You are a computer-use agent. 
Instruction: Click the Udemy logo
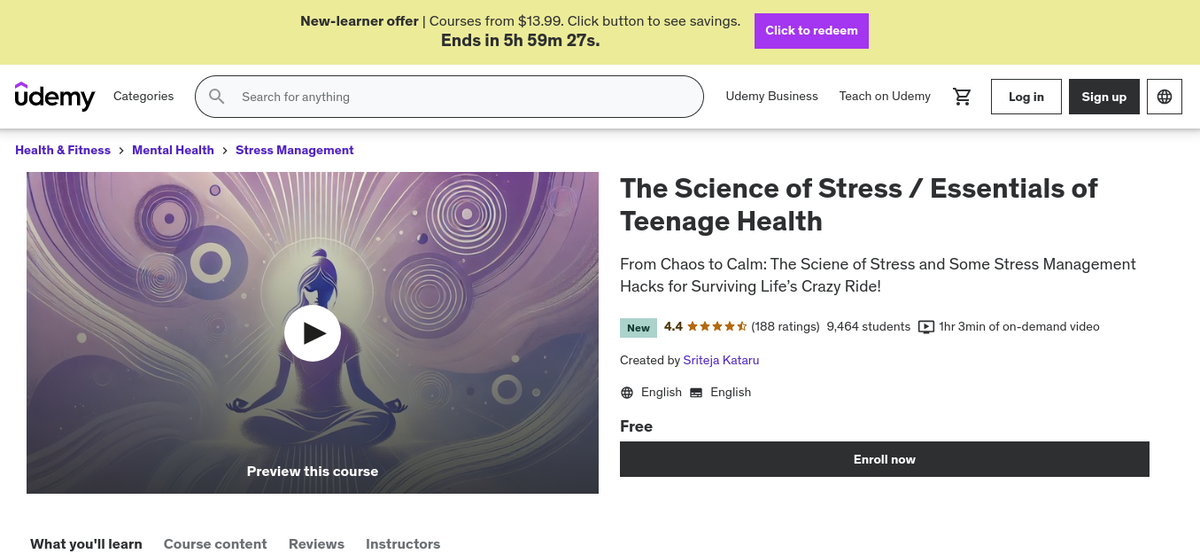click(55, 96)
